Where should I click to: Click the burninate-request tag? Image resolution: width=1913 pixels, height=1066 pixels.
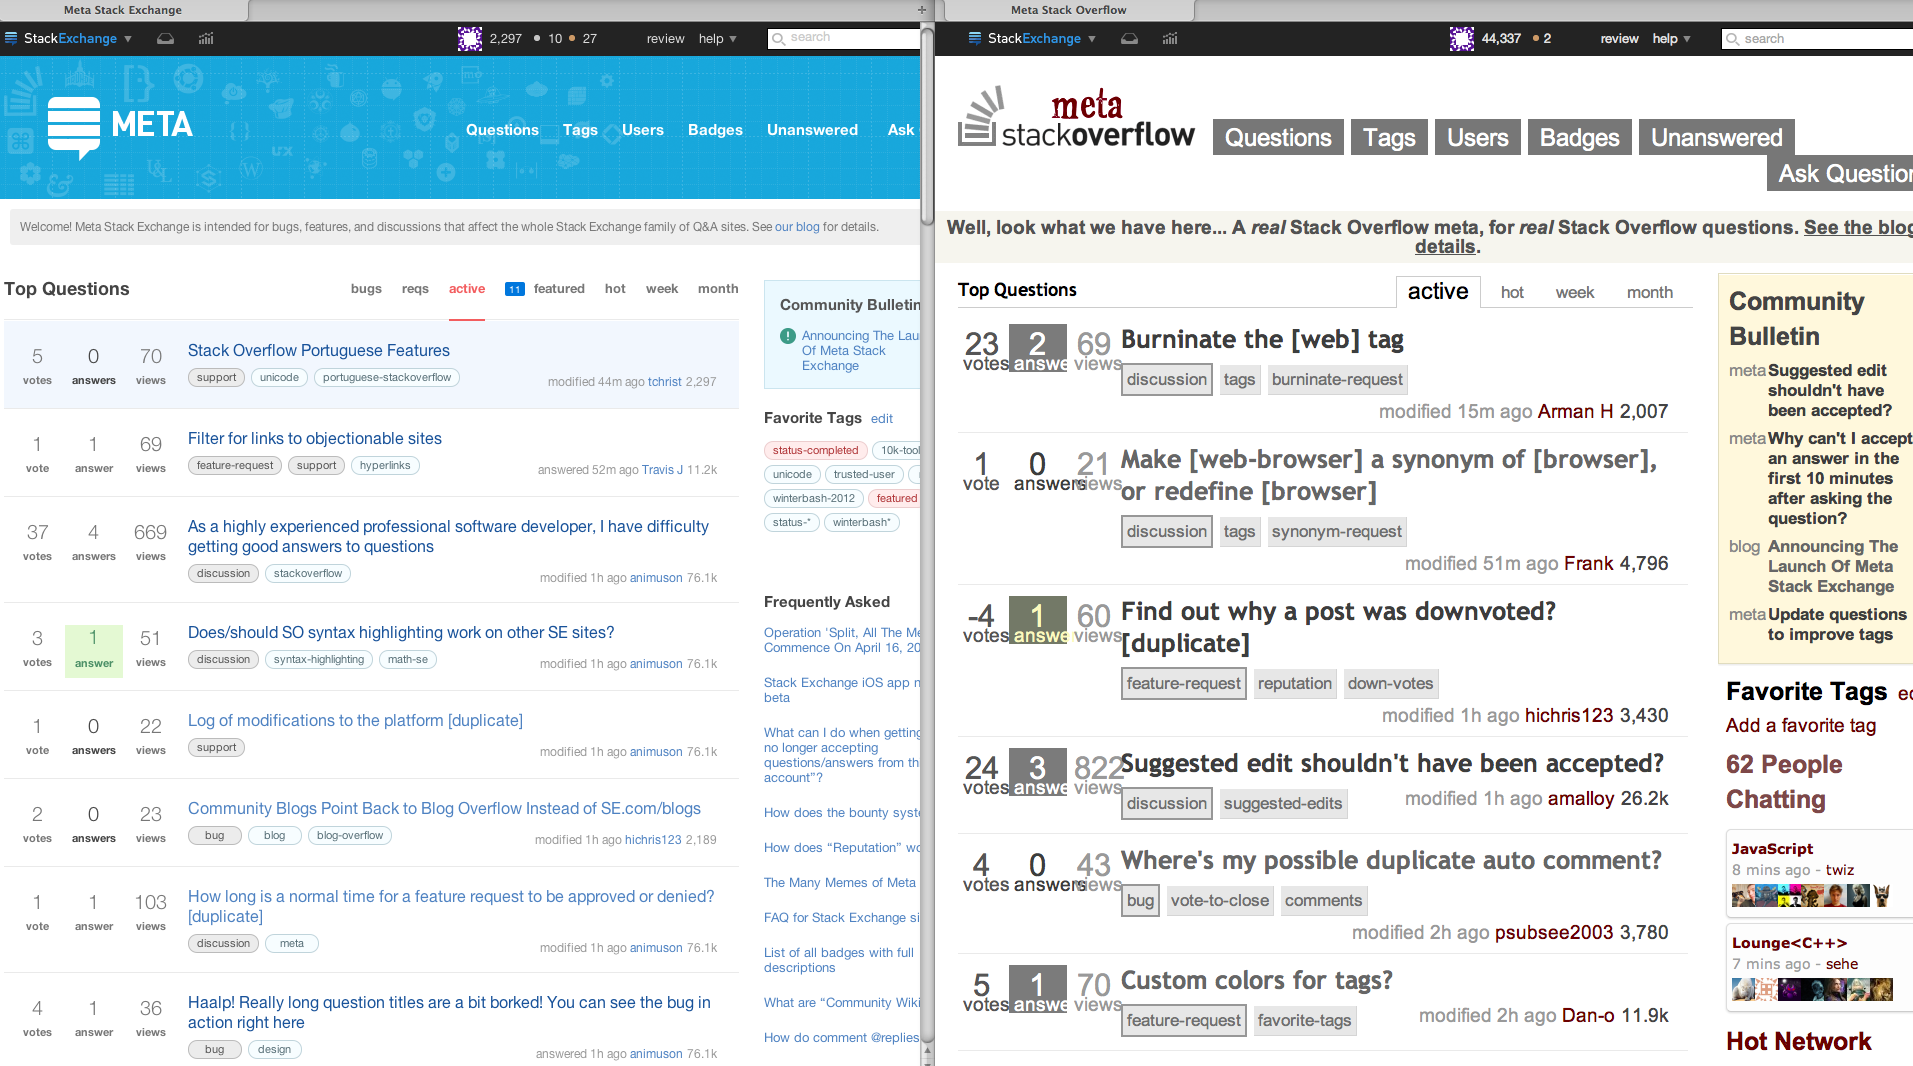coord(1337,380)
